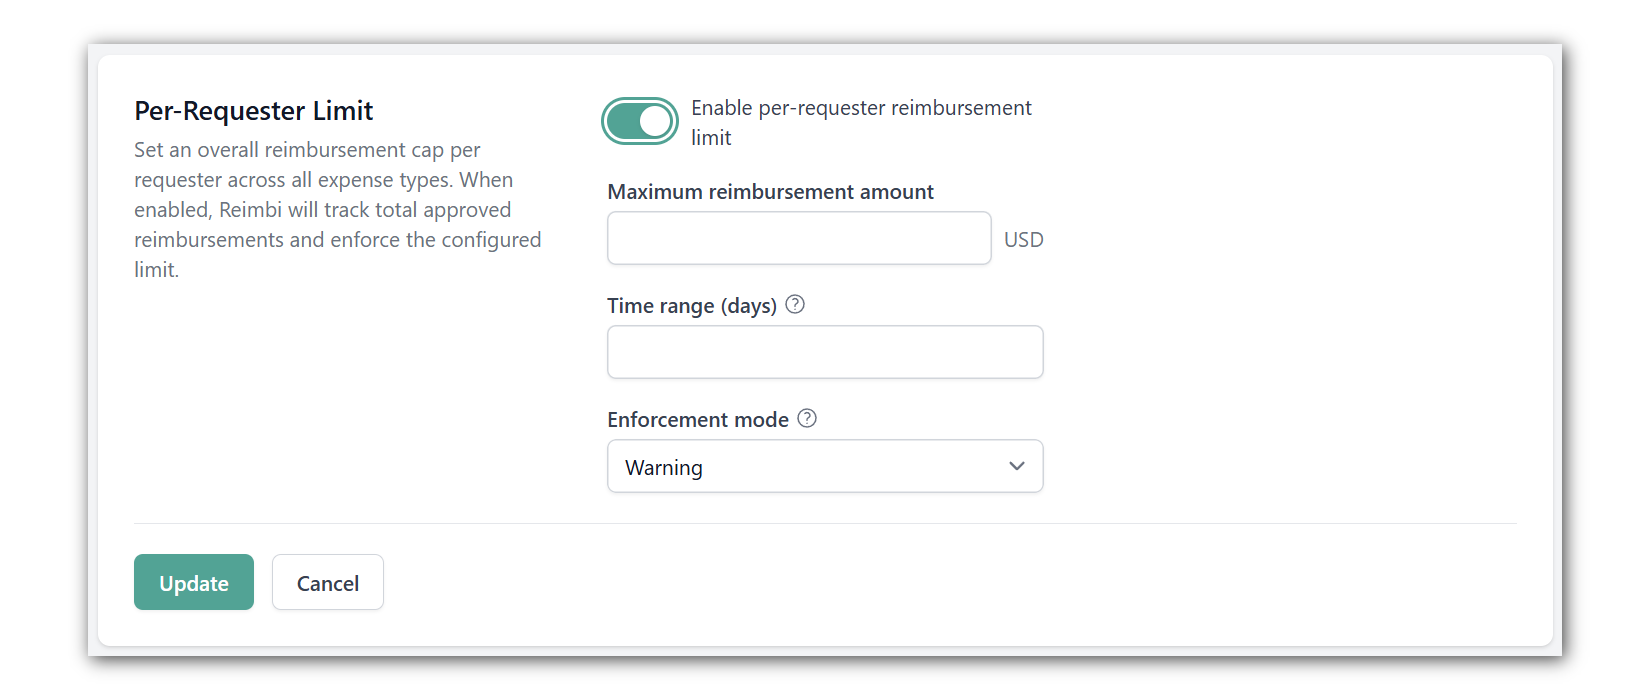Click the help icon beside Time range (days)
The width and height of the screenshot is (1650, 700).
[x=795, y=305]
